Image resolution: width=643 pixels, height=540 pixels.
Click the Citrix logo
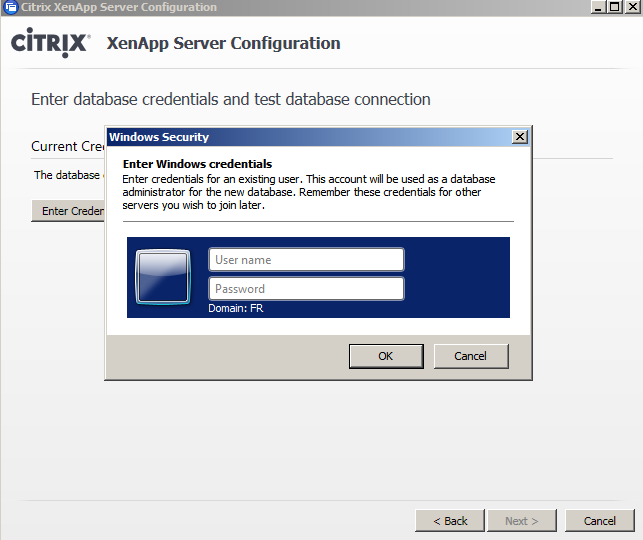click(x=50, y=43)
